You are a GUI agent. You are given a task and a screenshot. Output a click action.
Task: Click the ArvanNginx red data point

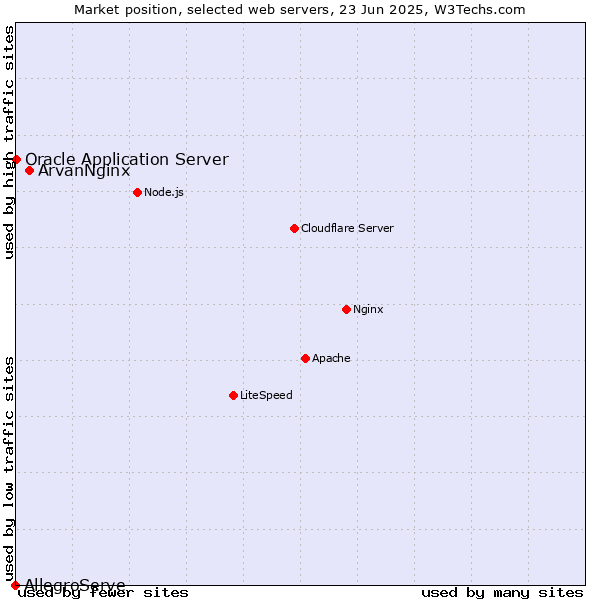[29, 171]
